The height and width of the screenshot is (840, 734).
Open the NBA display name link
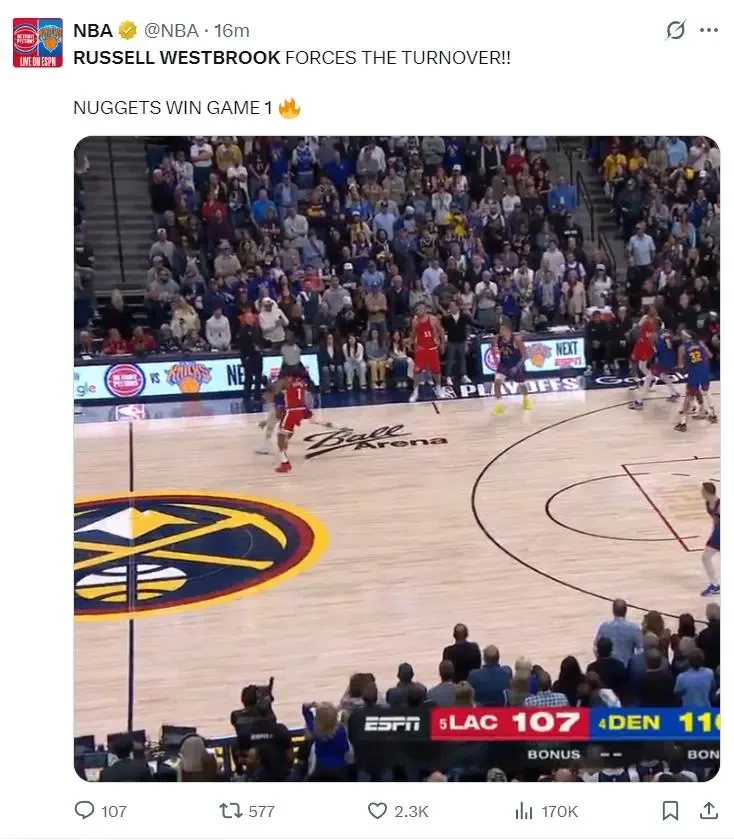tap(93, 31)
